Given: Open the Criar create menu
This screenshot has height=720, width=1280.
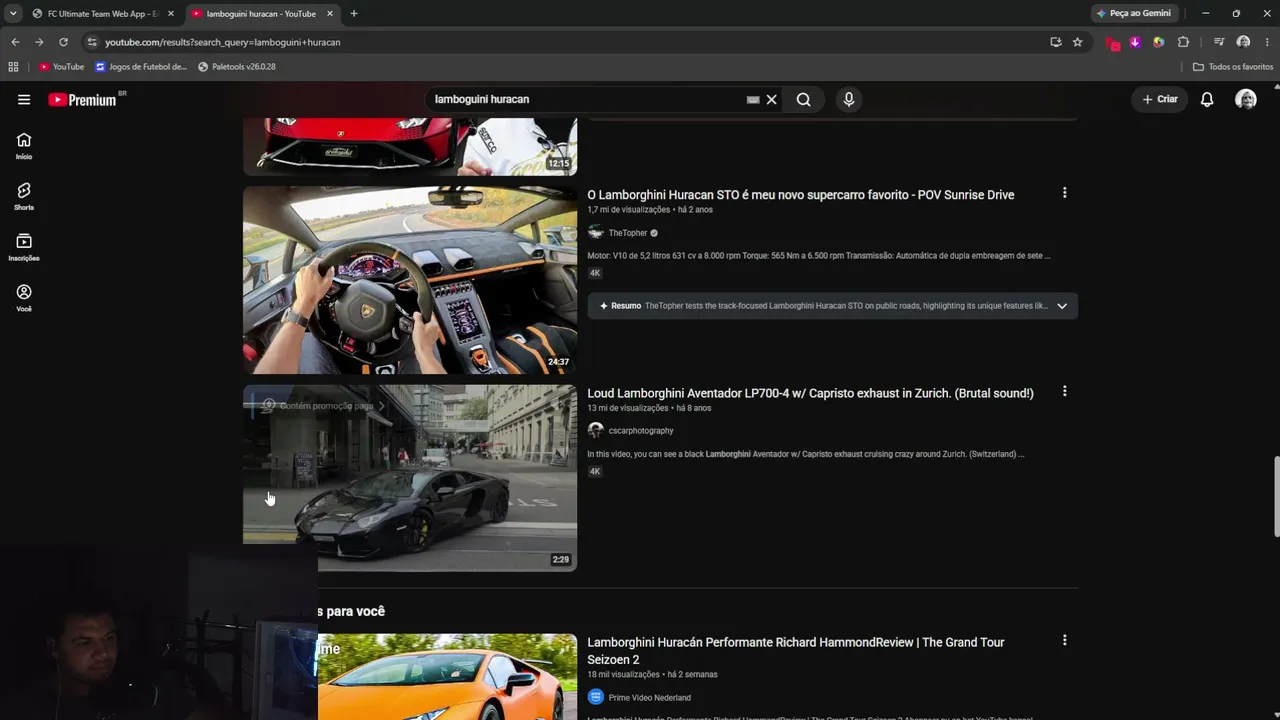Looking at the screenshot, I should click(1160, 99).
